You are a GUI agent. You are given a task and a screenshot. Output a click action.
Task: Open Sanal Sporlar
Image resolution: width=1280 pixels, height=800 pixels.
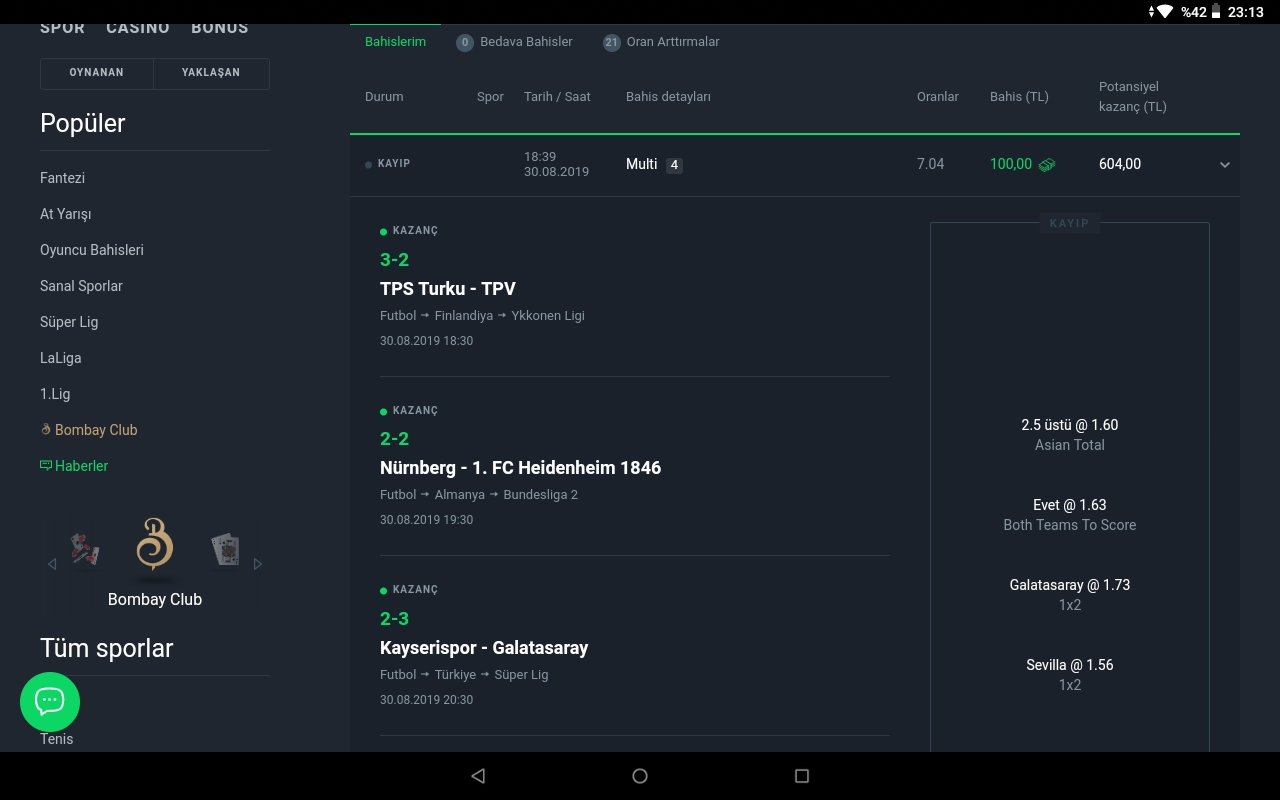81,286
